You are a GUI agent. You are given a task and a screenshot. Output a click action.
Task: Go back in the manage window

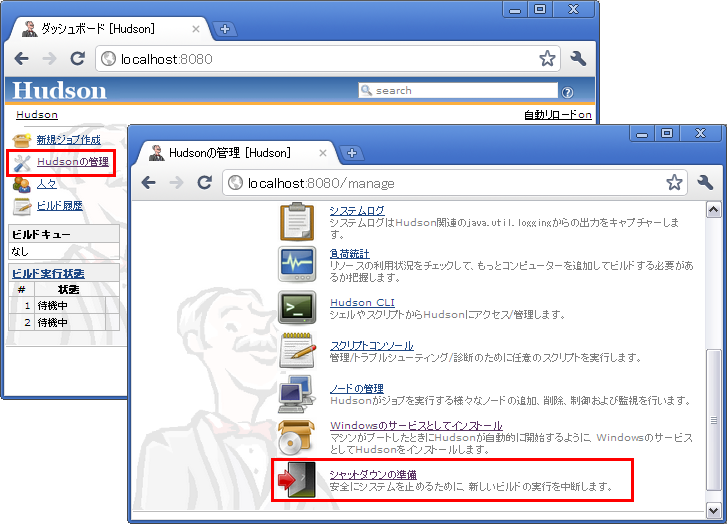(x=148, y=182)
